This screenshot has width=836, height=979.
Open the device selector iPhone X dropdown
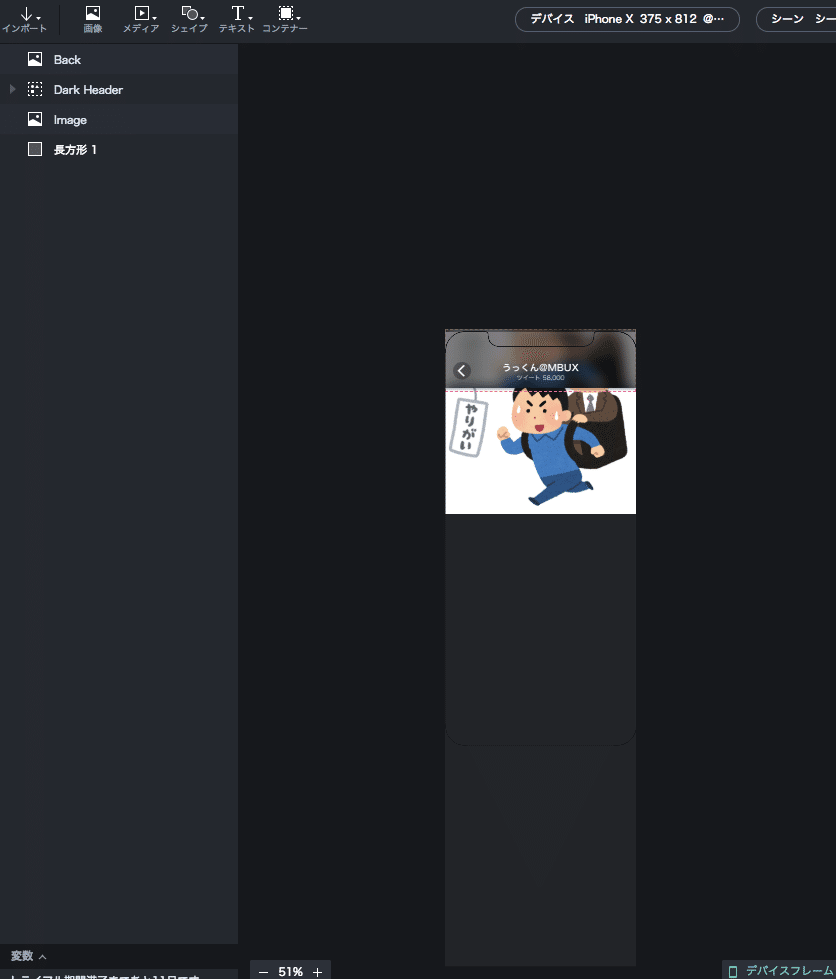tap(627, 19)
